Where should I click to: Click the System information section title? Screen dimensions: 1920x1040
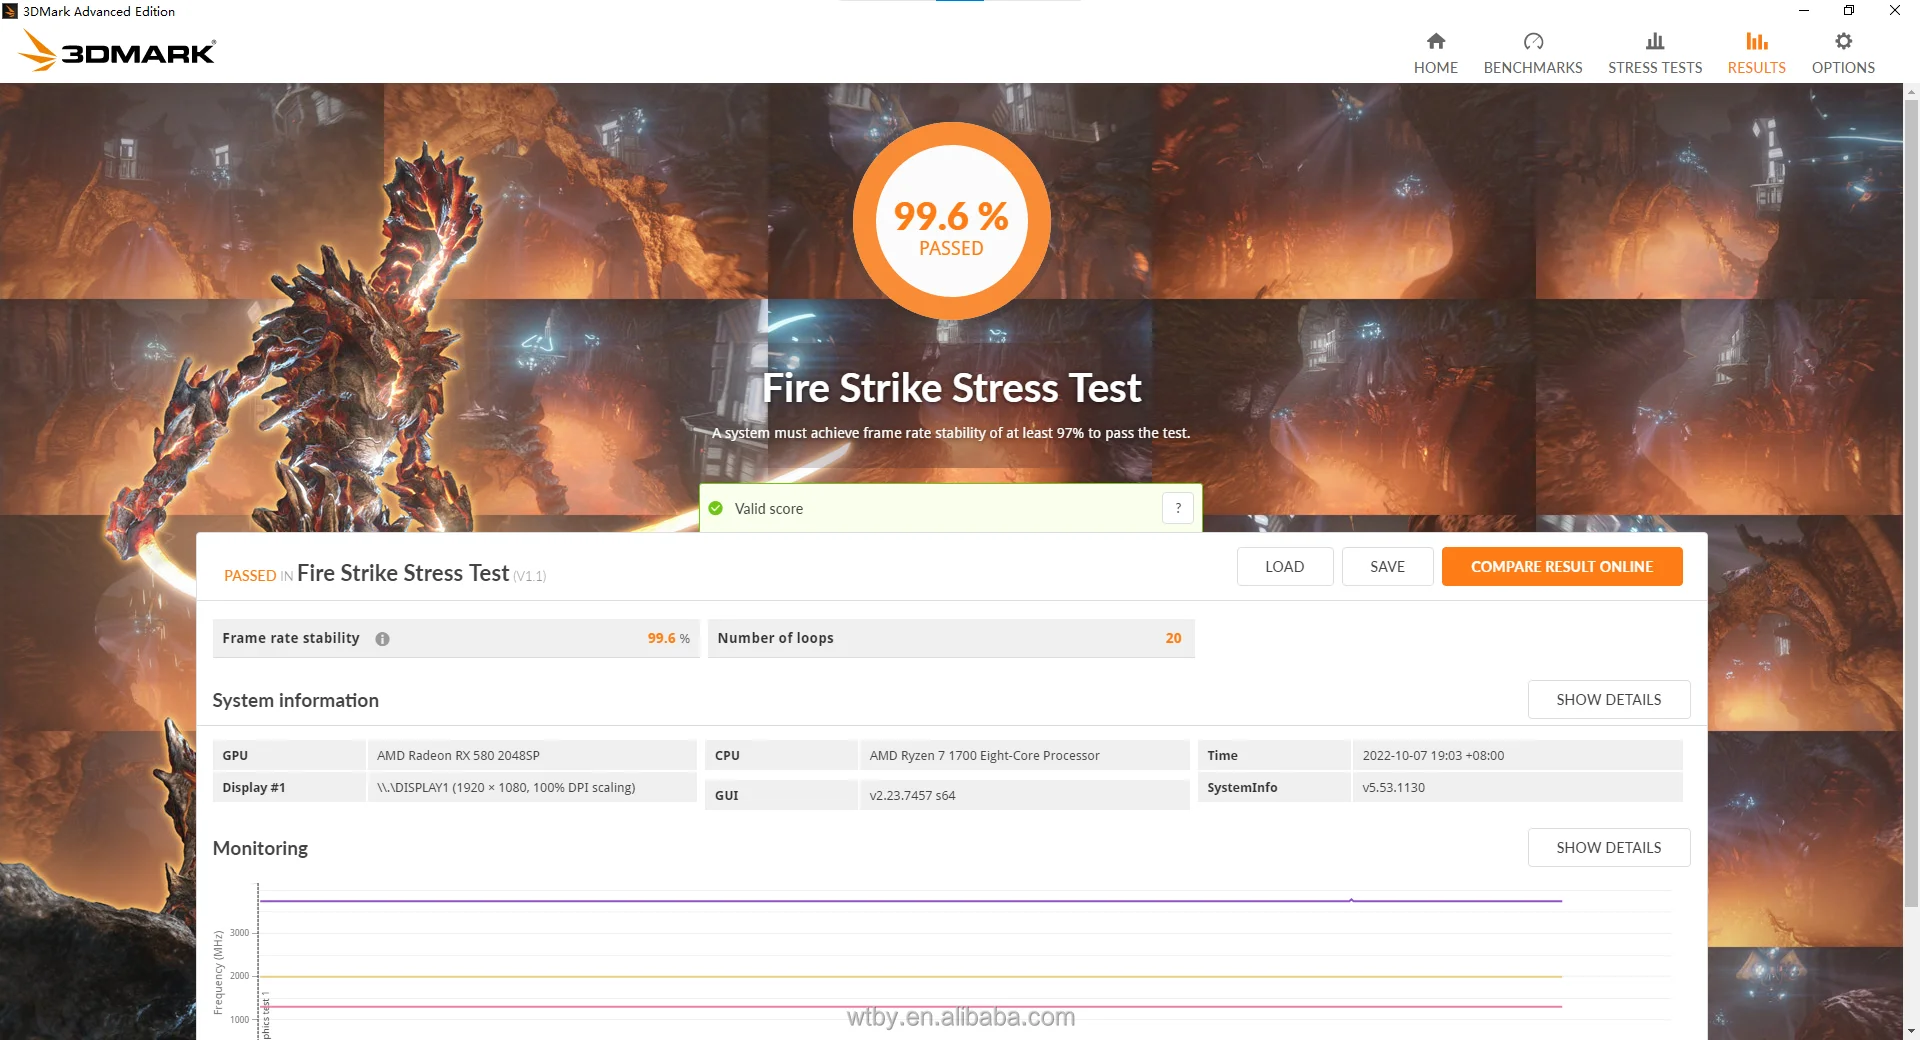[295, 701]
